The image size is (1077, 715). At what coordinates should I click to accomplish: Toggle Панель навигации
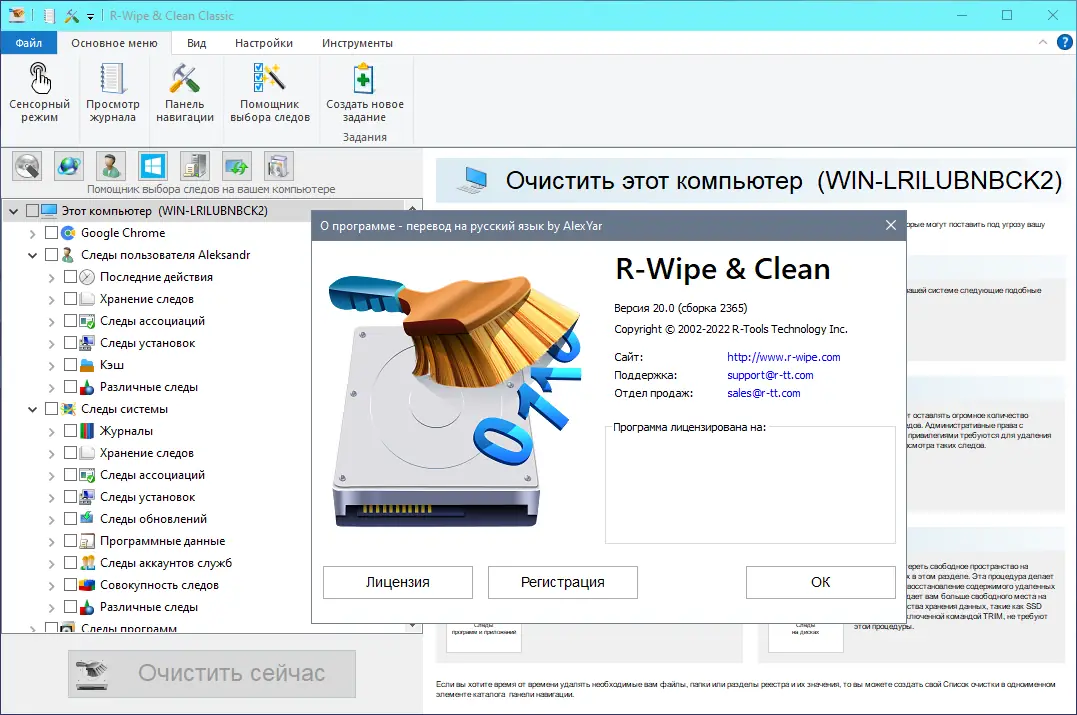click(x=185, y=93)
